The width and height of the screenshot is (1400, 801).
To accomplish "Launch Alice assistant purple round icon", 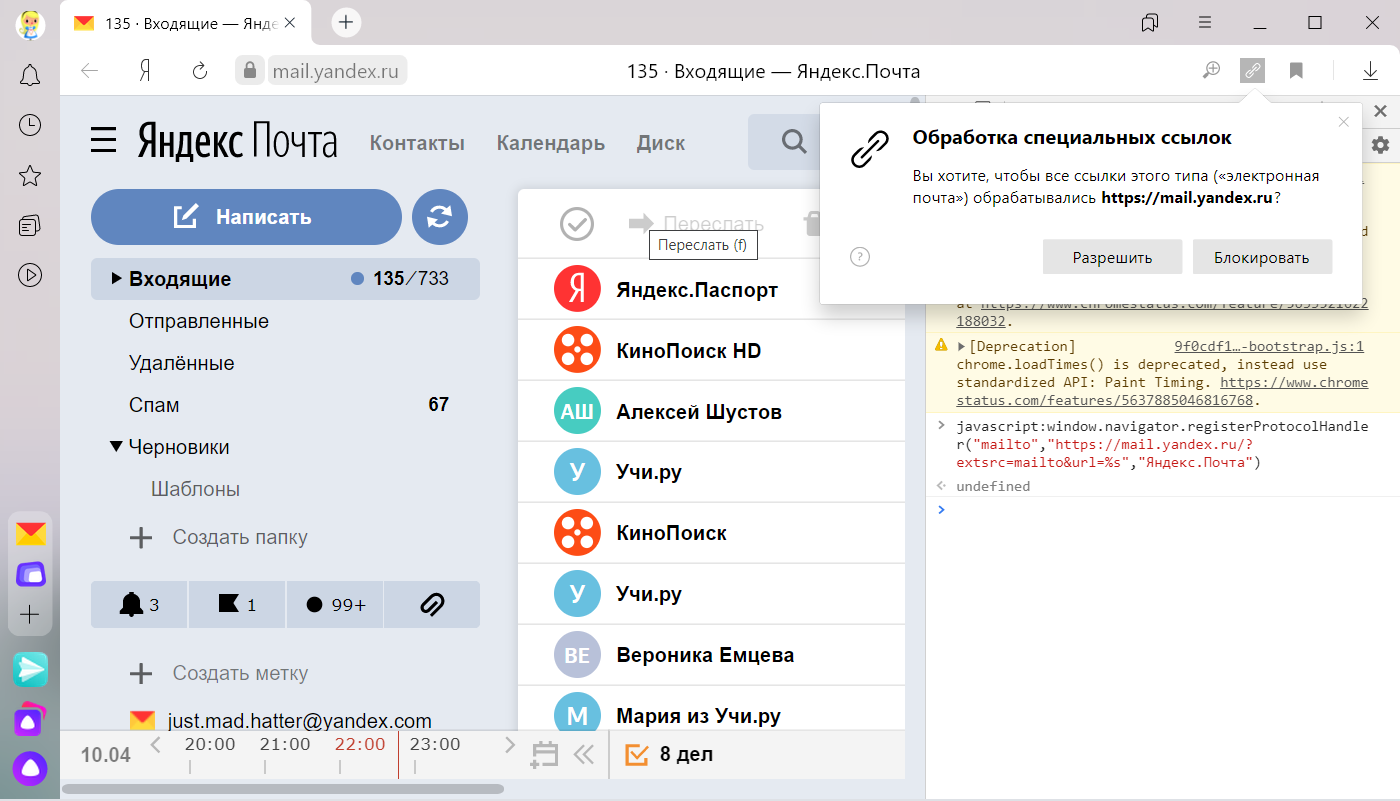I will [x=30, y=767].
